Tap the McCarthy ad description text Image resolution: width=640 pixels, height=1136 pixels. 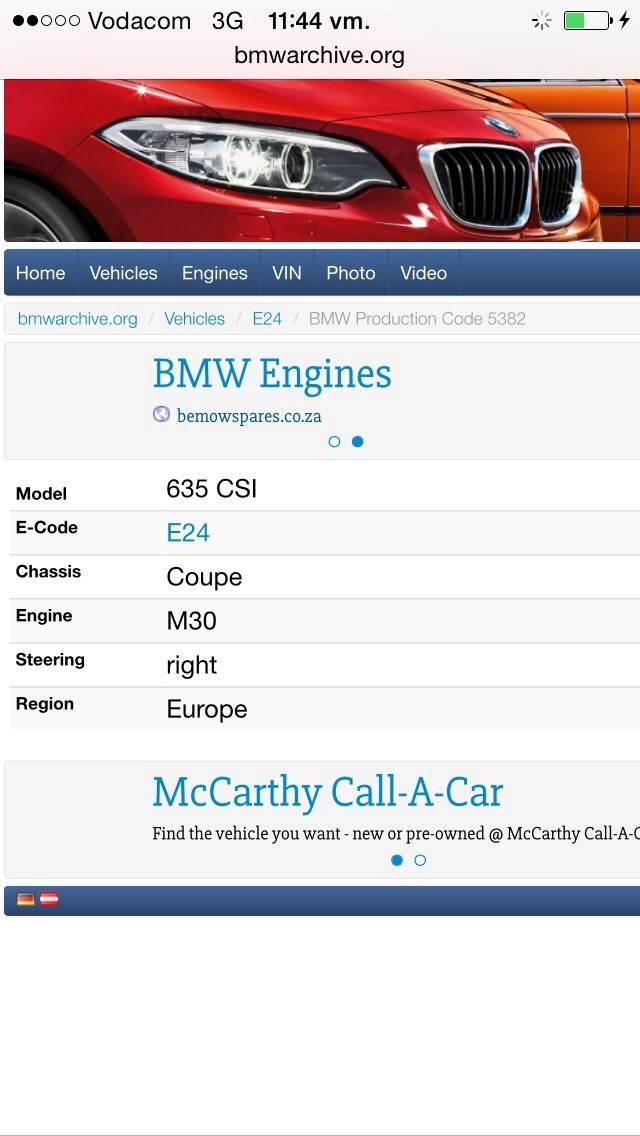(x=396, y=834)
